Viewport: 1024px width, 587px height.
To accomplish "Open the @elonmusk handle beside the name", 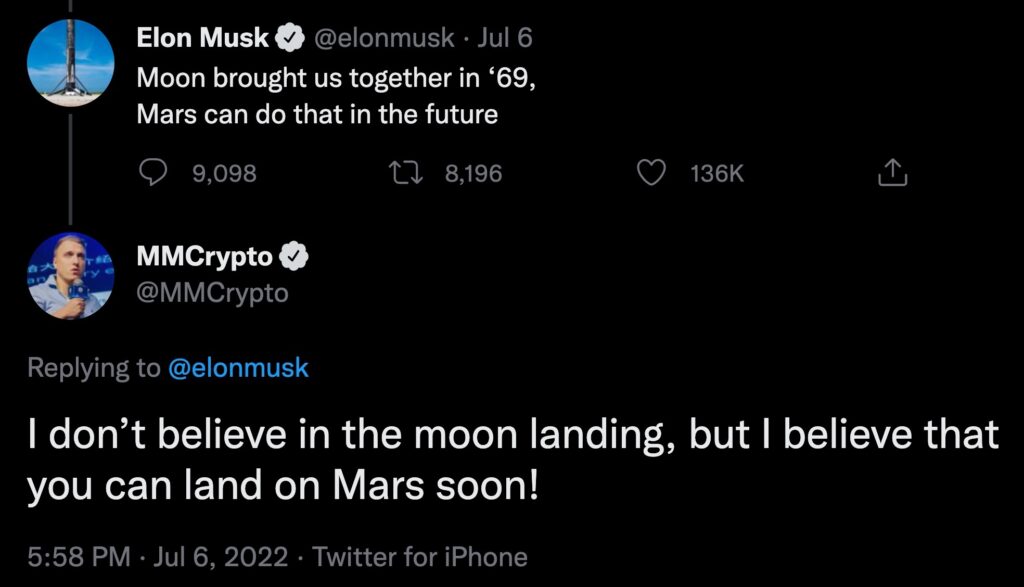I will click(x=381, y=40).
